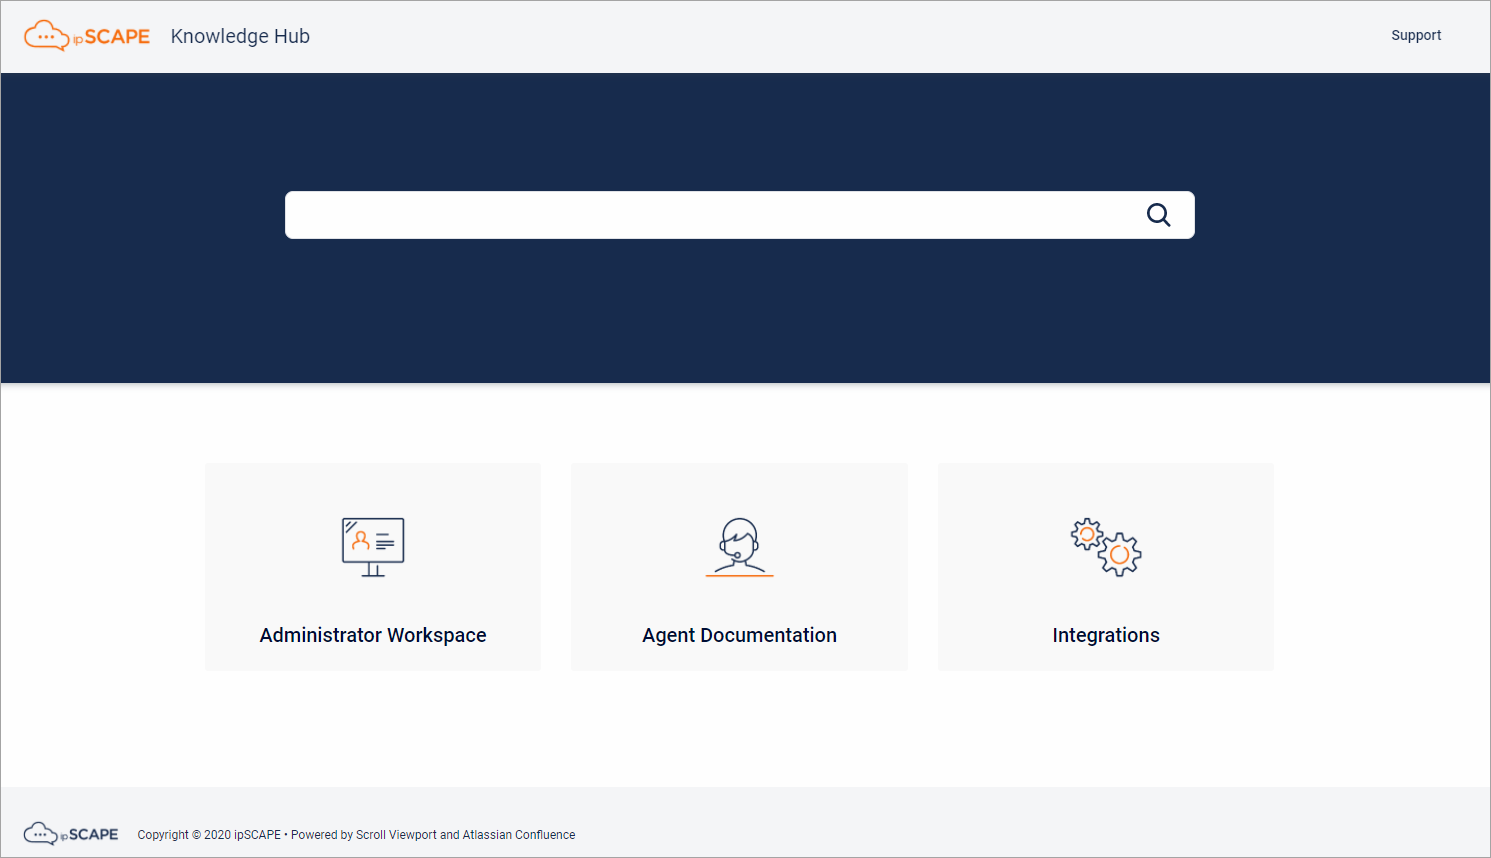This screenshot has width=1491, height=858.
Task: Click the ipSCAPE logo in the footer
Action: [71, 834]
